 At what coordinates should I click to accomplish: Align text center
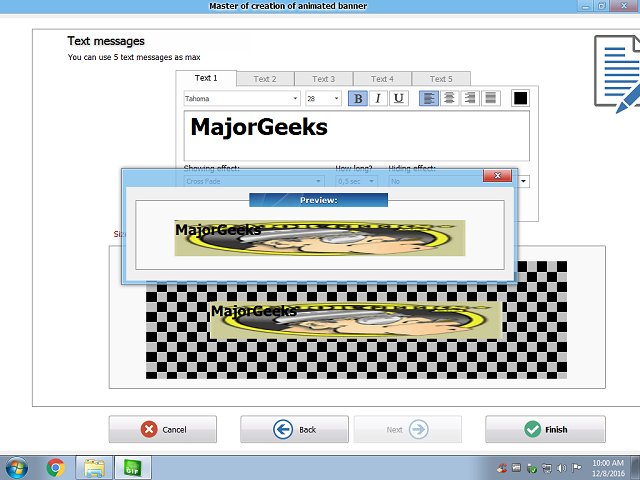click(x=449, y=98)
